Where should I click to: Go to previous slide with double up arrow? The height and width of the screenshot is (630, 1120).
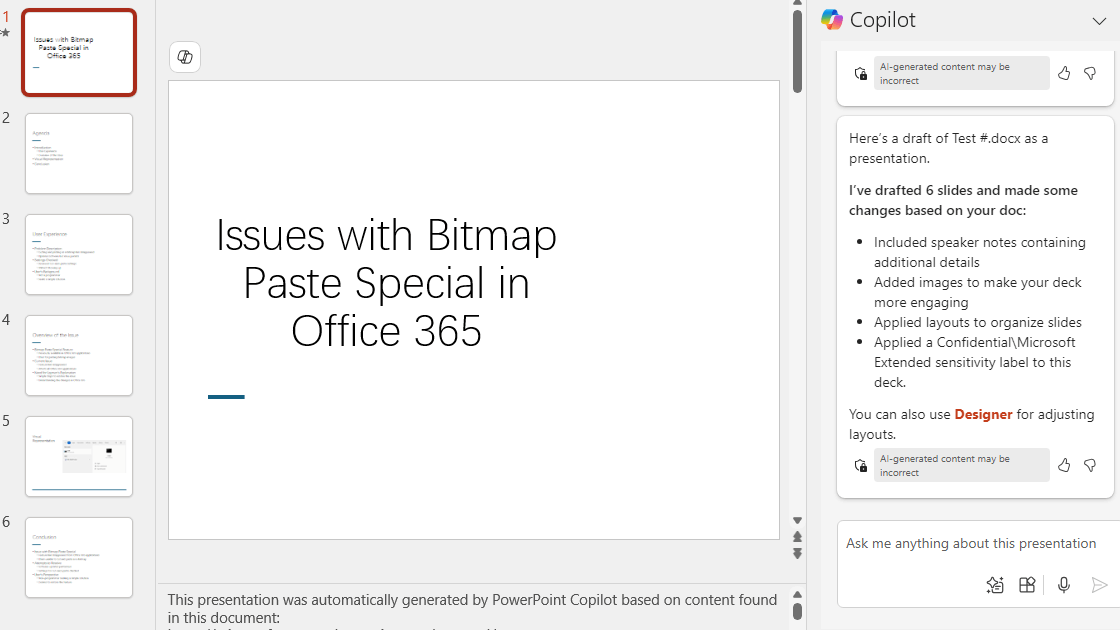coord(797,537)
